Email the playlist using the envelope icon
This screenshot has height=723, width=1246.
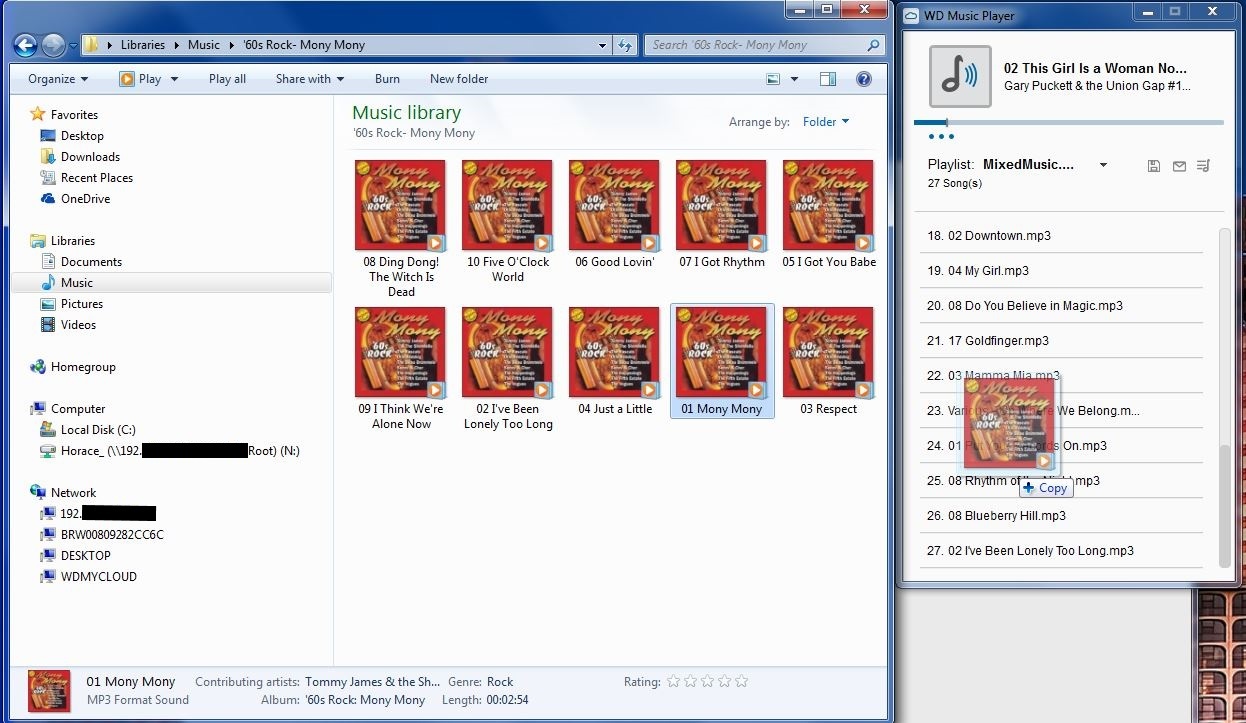click(1179, 166)
